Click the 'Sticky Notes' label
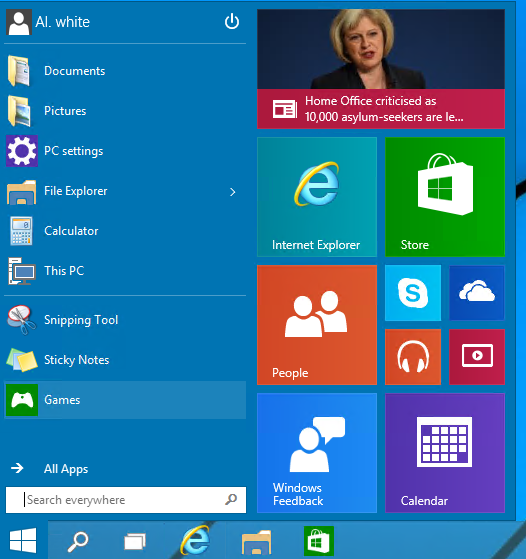 pos(76,360)
